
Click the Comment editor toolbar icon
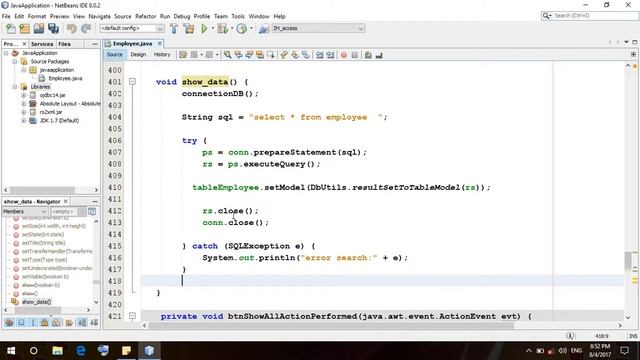368,55
